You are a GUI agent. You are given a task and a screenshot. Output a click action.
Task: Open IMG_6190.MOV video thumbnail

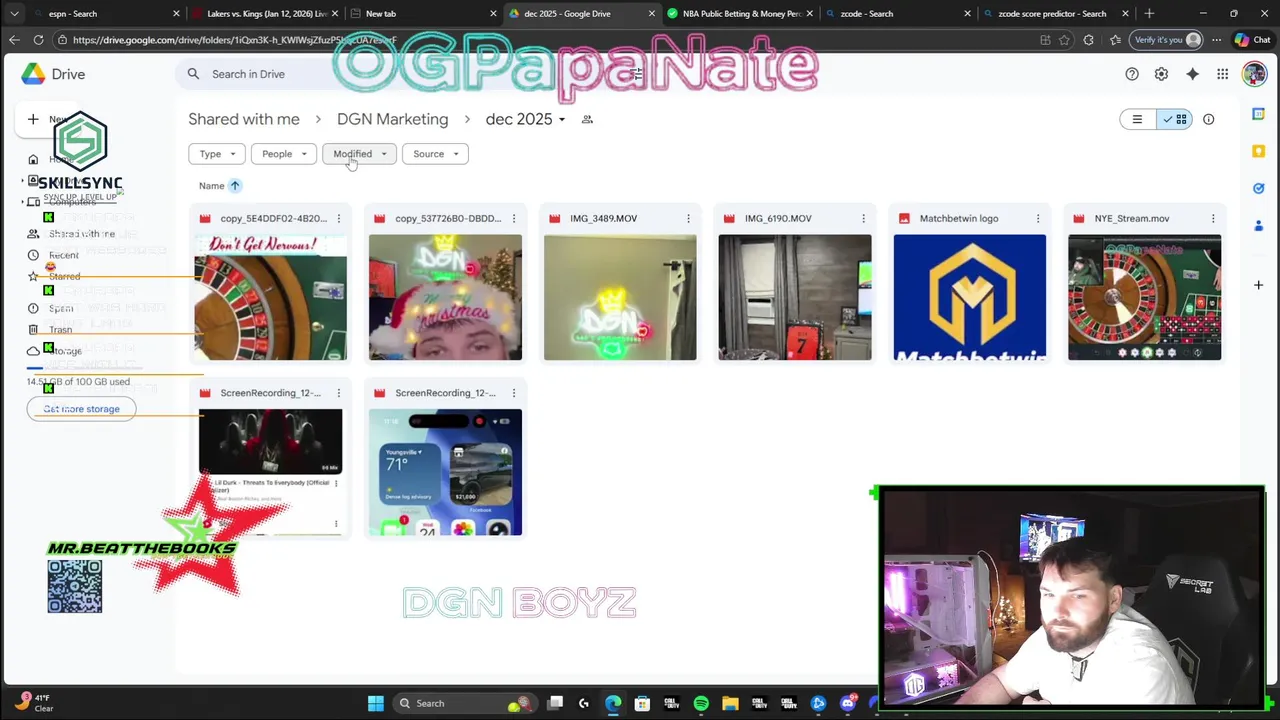point(794,297)
